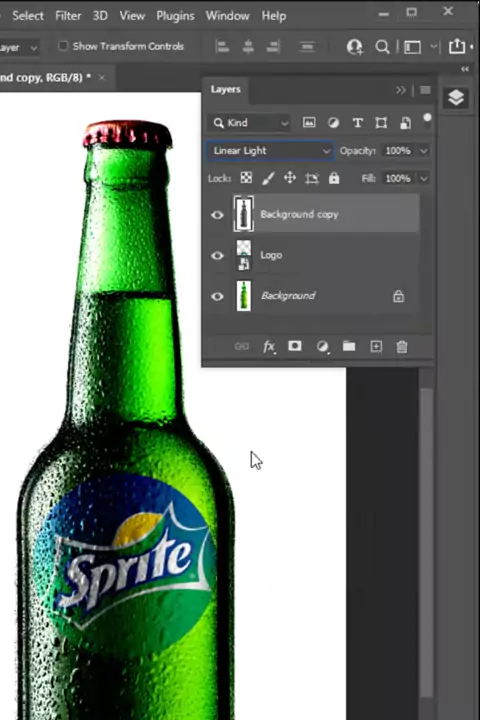This screenshot has height=720, width=480.
Task: Click the Fill 100% field
Action: 398,178
